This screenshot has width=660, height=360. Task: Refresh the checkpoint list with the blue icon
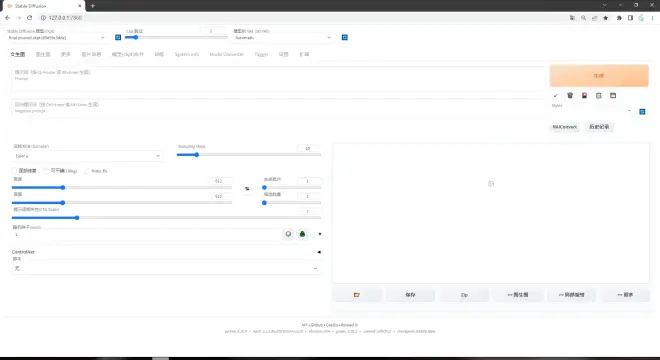[118, 37]
